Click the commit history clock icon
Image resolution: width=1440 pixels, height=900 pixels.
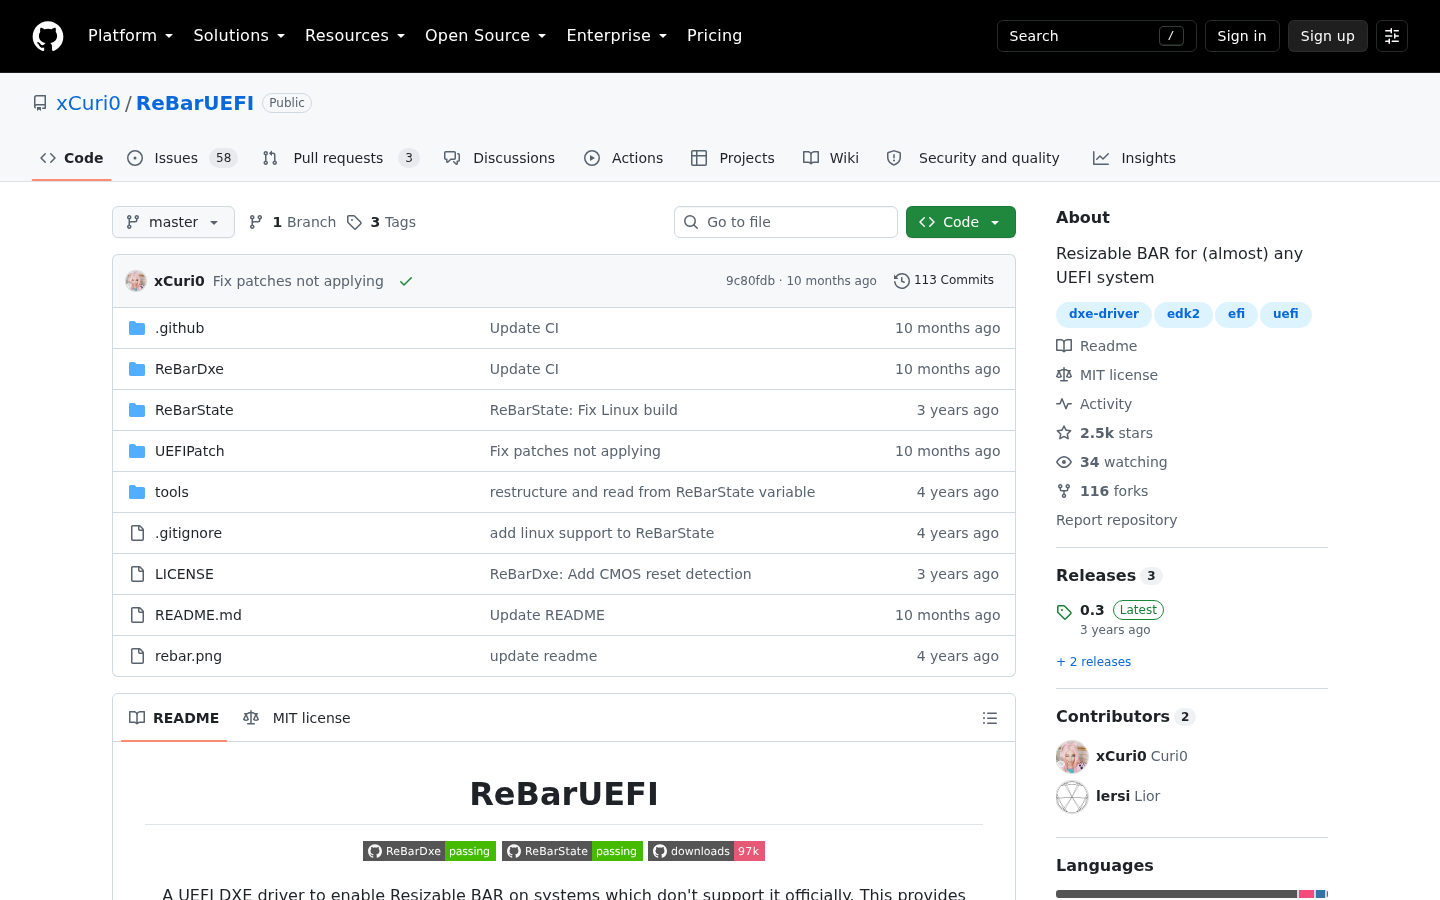(901, 281)
